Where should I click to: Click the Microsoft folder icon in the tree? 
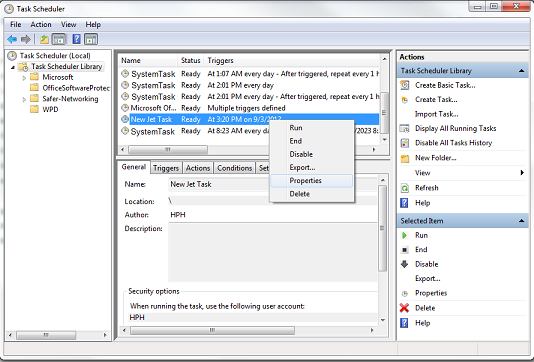tap(34, 77)
